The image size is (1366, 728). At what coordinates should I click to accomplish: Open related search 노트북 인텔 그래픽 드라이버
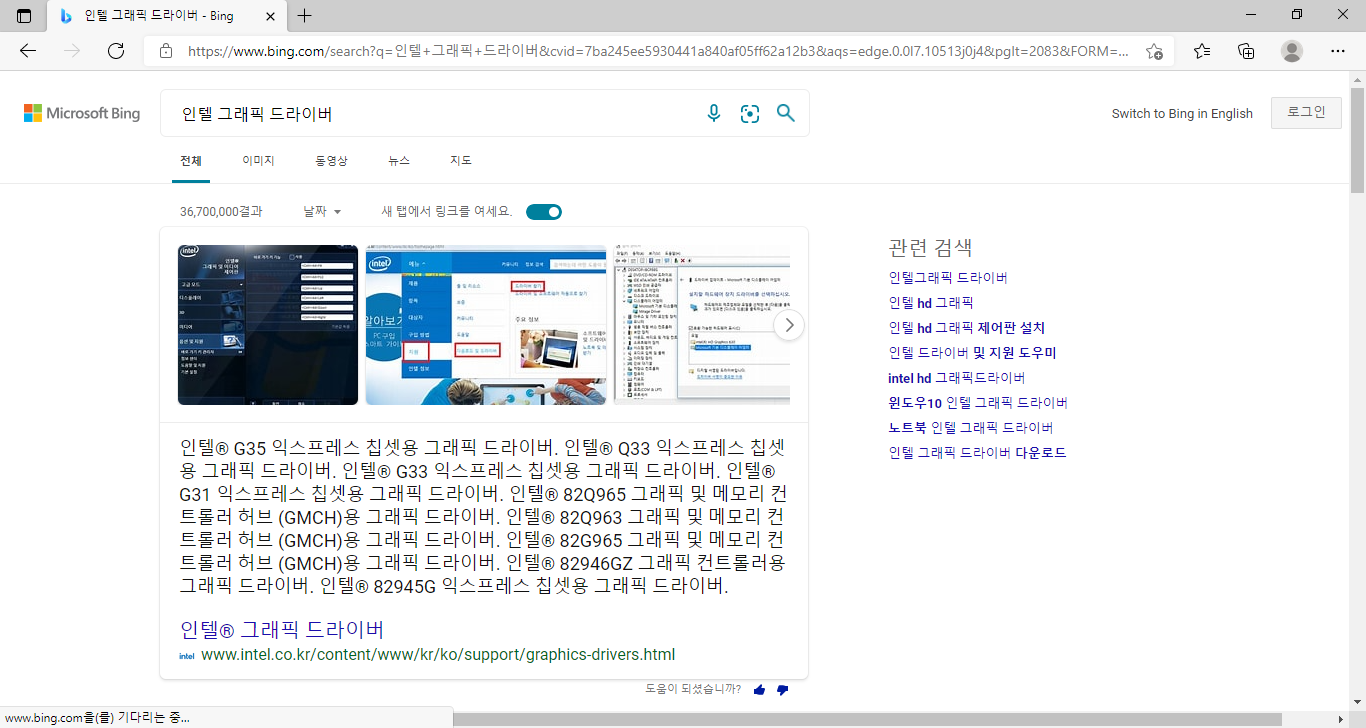tap(971, 428)
